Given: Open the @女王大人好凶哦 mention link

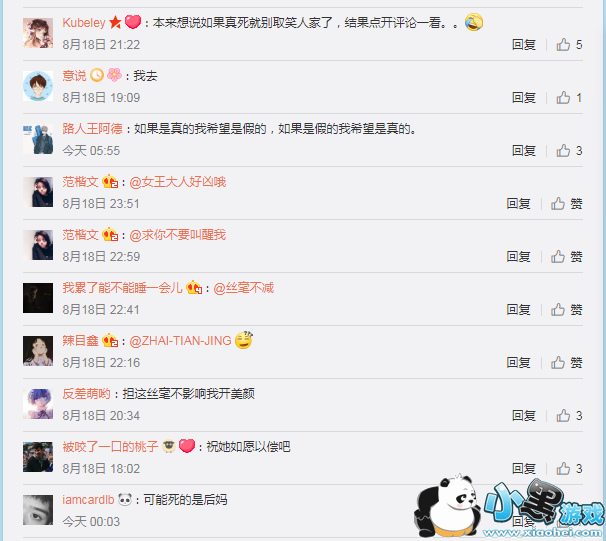Looking at the screenshot, I should pyautogui.click(x=177, y=182).
